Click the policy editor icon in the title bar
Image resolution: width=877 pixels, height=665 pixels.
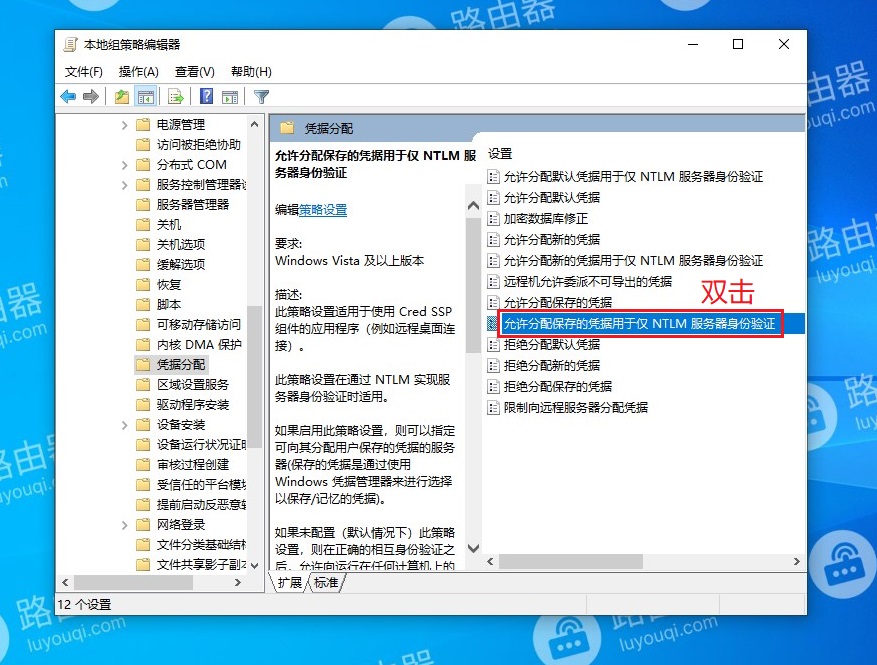[x=70, y=44]
